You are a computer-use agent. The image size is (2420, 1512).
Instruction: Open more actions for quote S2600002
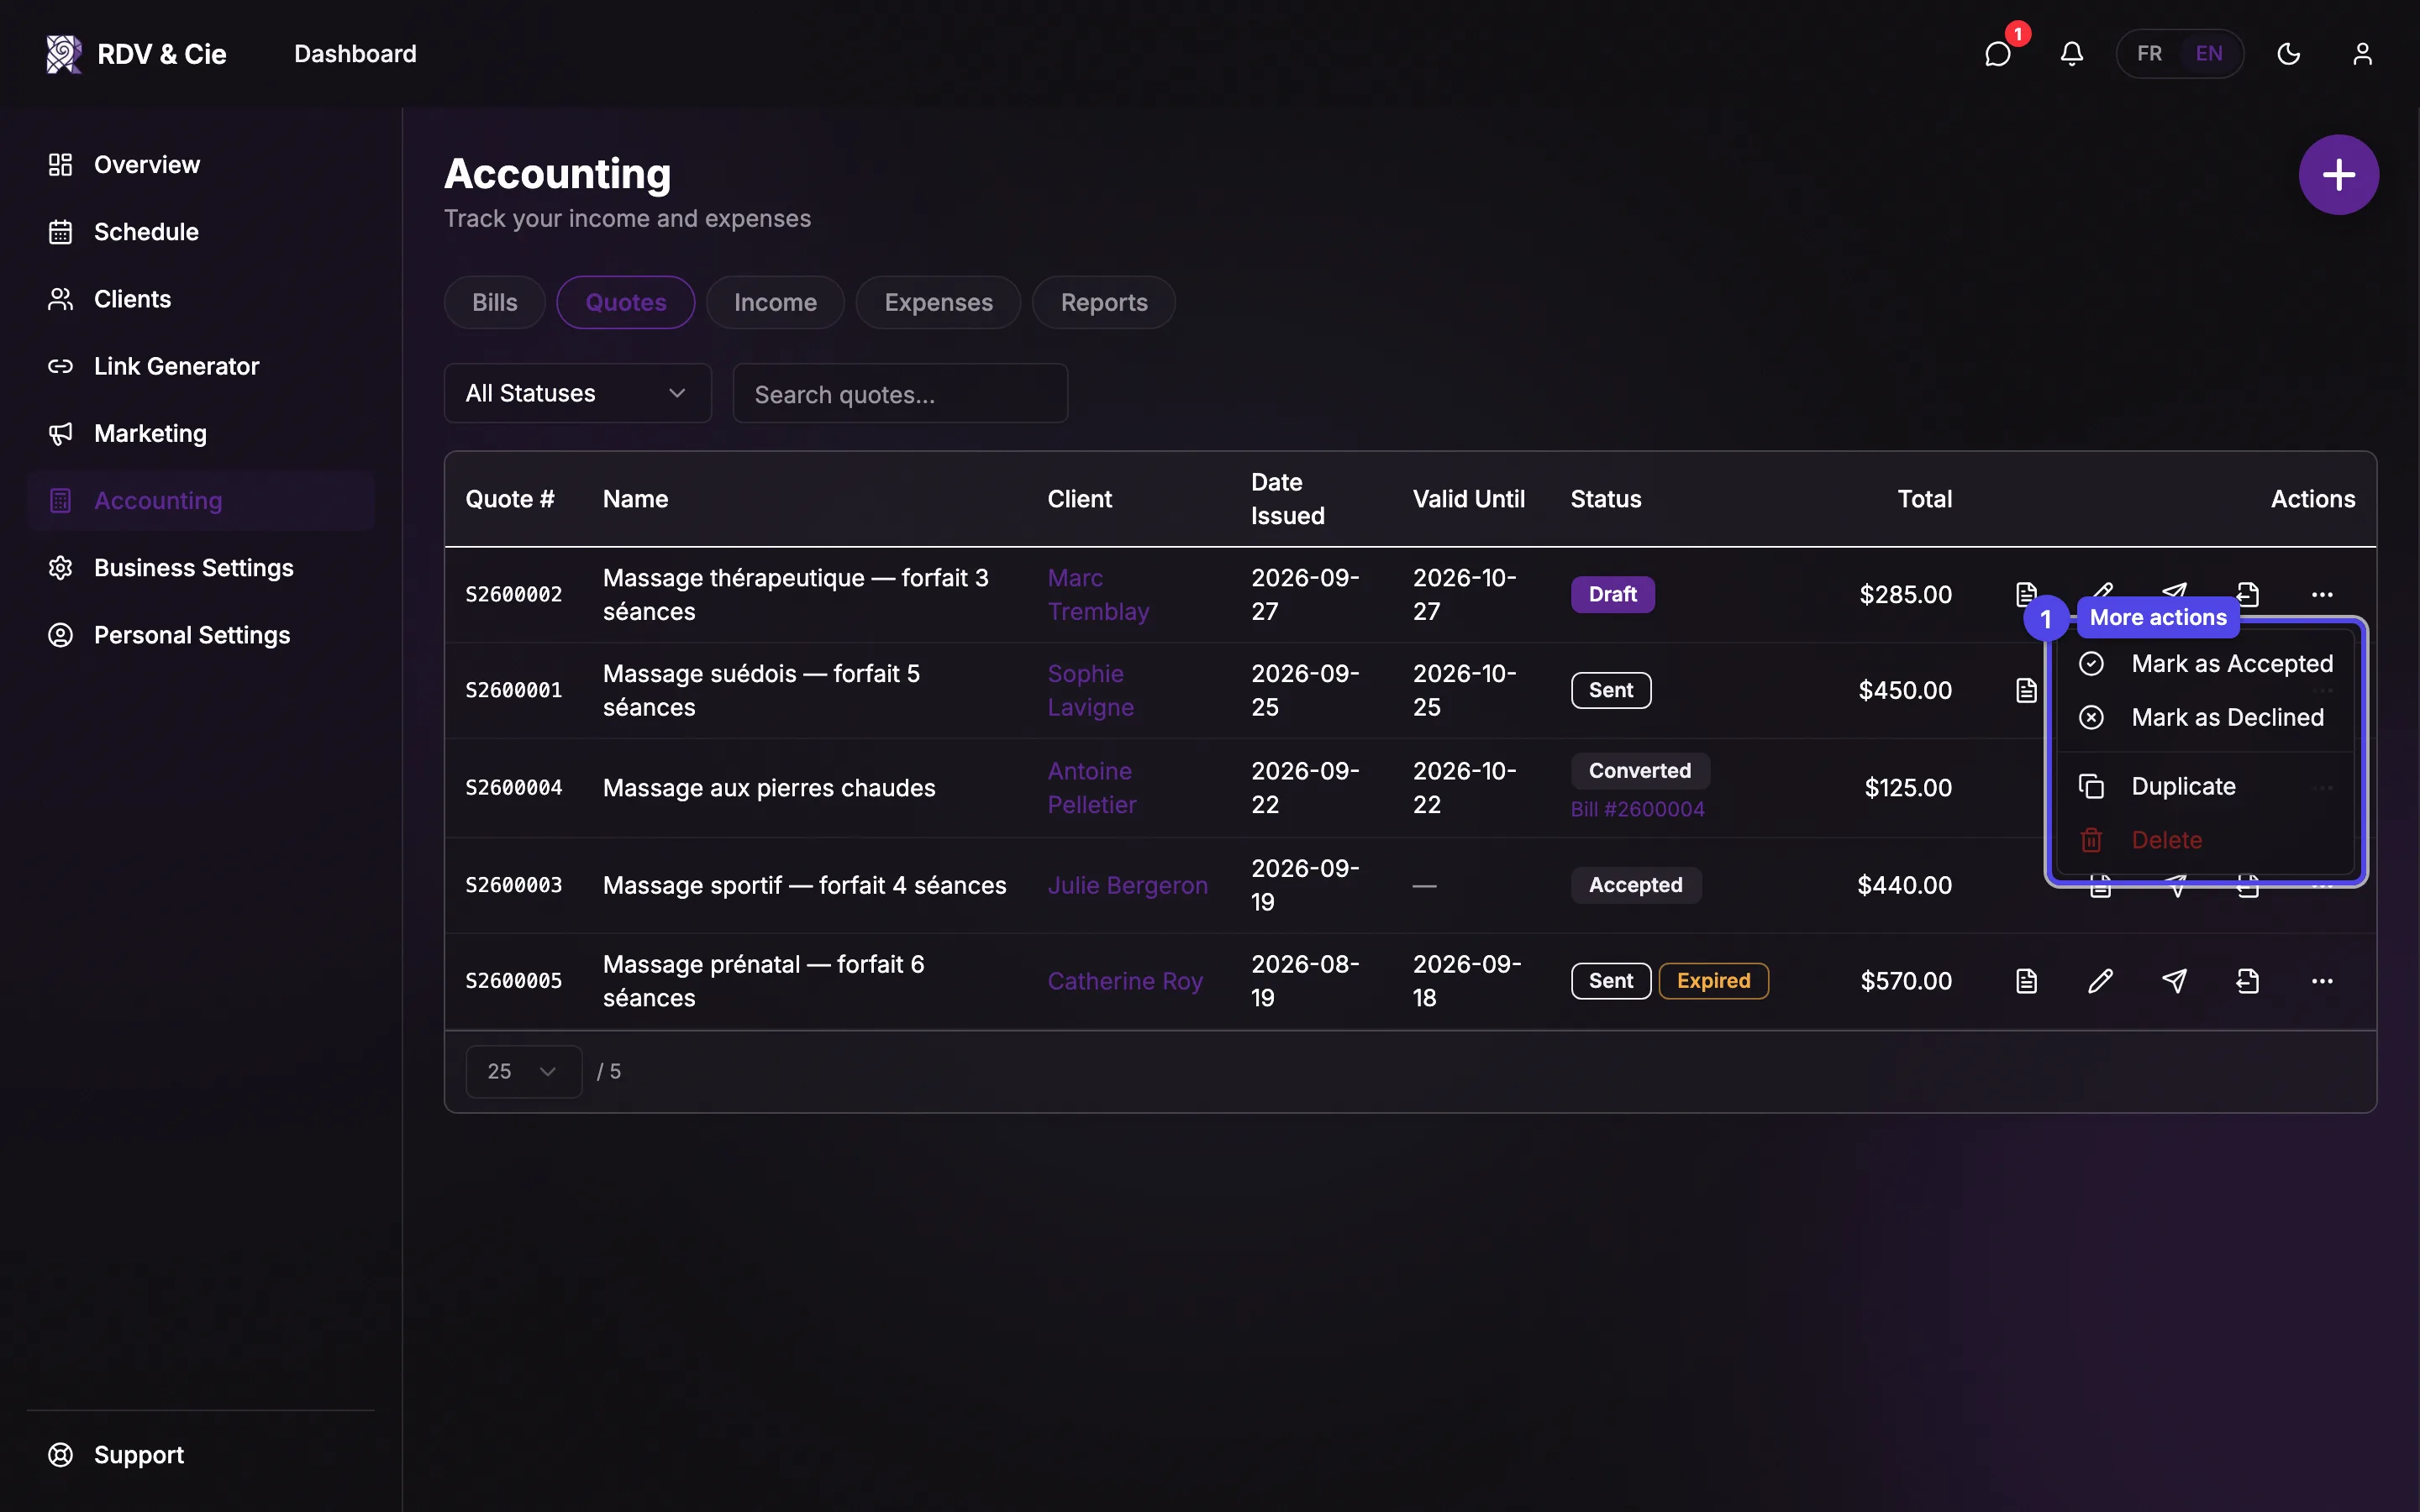(x=2322, y=594)
